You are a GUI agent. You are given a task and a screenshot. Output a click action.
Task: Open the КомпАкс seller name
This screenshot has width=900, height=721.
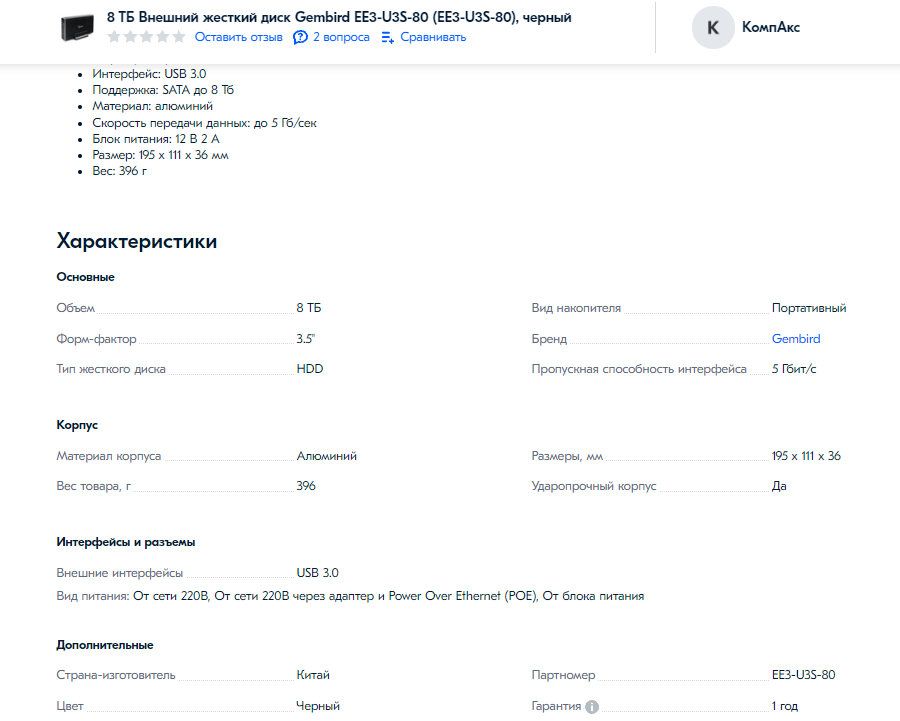(770, 27)
